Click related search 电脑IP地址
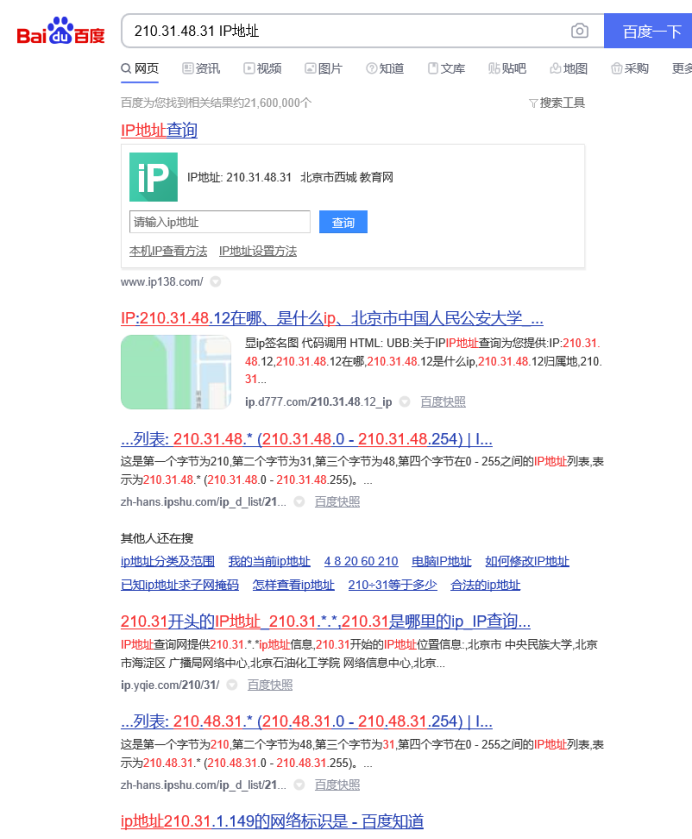 point(442,561)
